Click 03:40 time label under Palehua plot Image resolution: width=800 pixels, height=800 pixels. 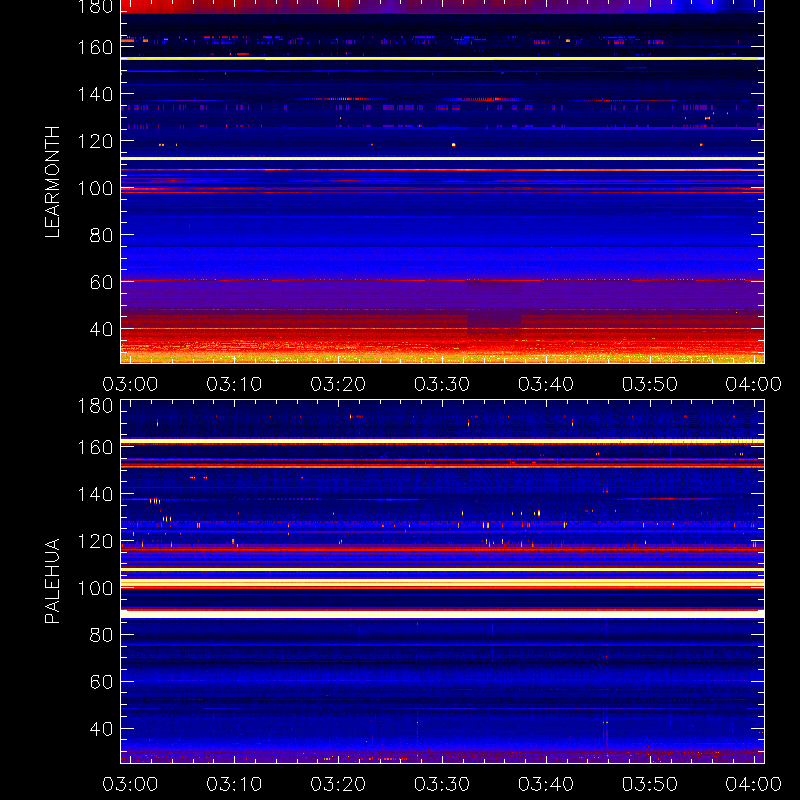[546, 784]
